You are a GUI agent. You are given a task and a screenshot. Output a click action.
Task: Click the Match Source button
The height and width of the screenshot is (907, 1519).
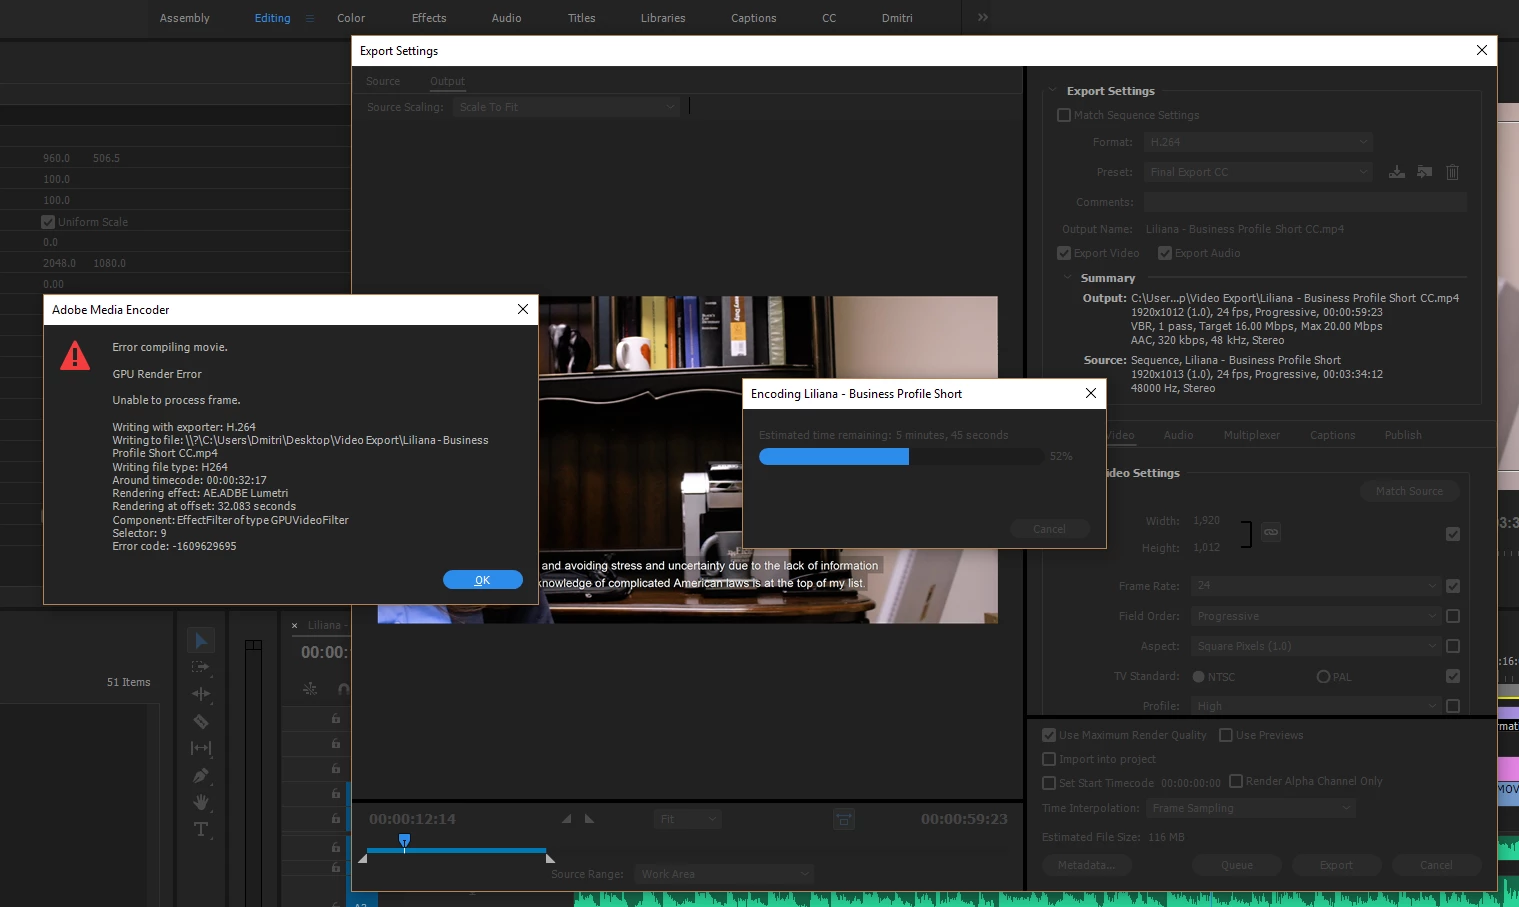(x=1409, y=491)
